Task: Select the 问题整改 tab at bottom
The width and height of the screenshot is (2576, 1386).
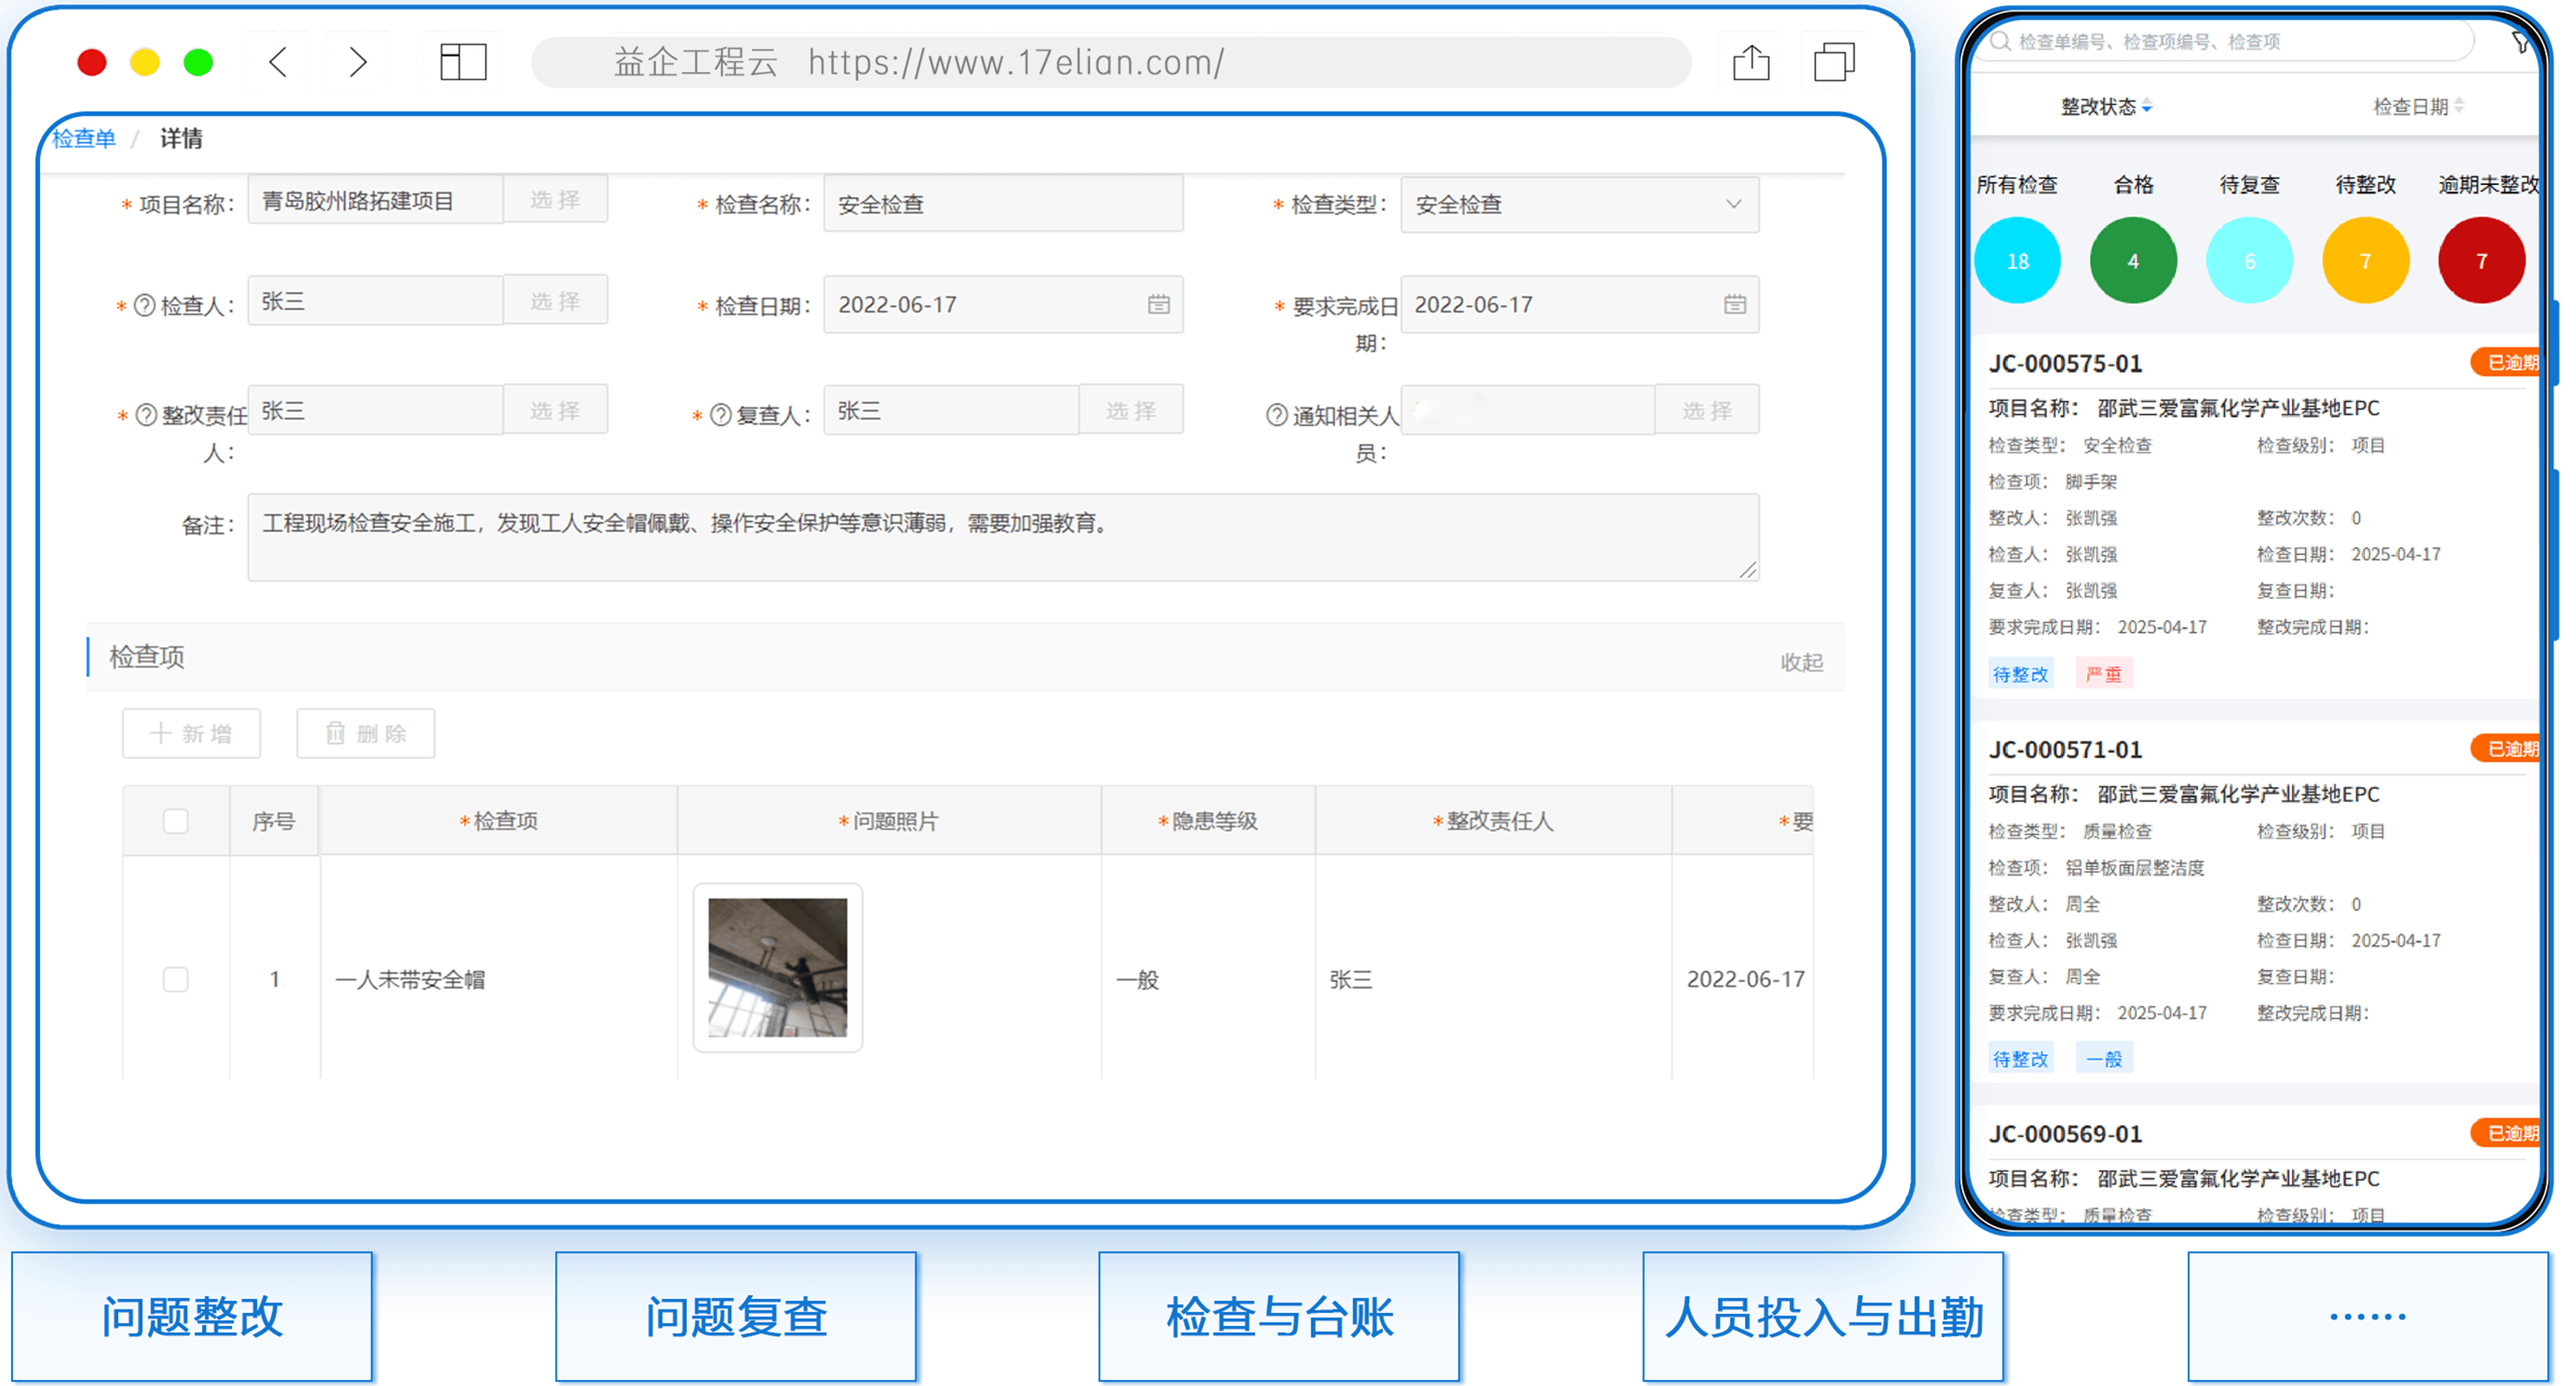Action: [x=192, y=1317]
